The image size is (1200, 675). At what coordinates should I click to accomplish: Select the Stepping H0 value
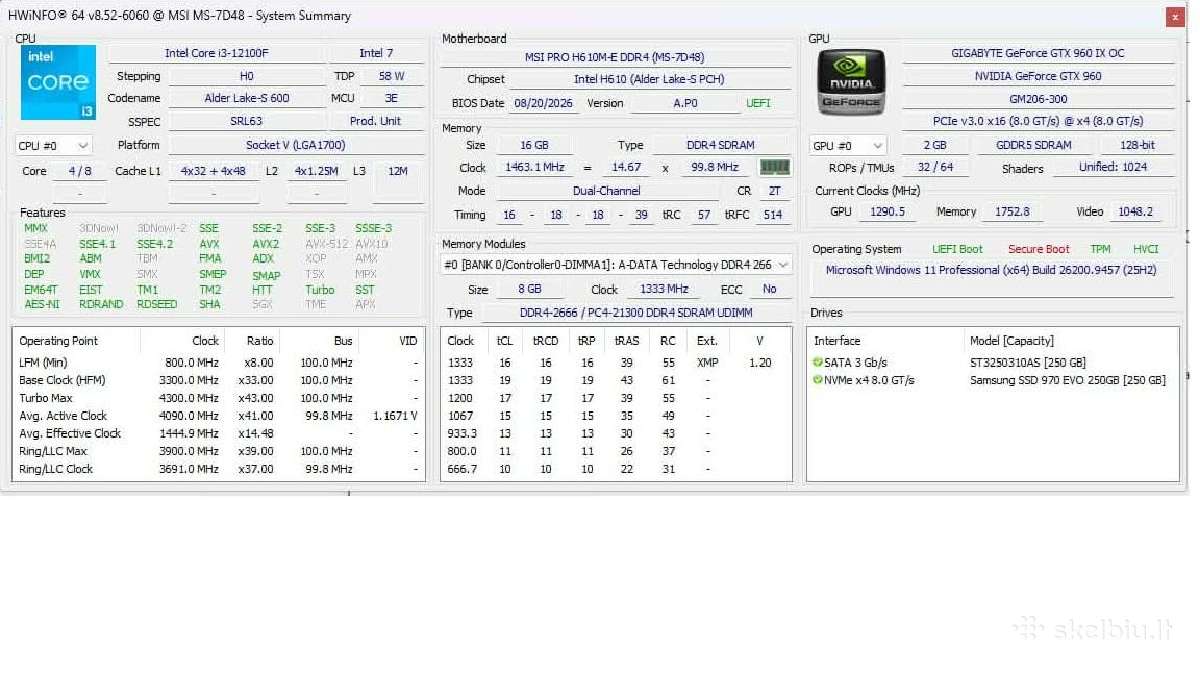point(246,76)
